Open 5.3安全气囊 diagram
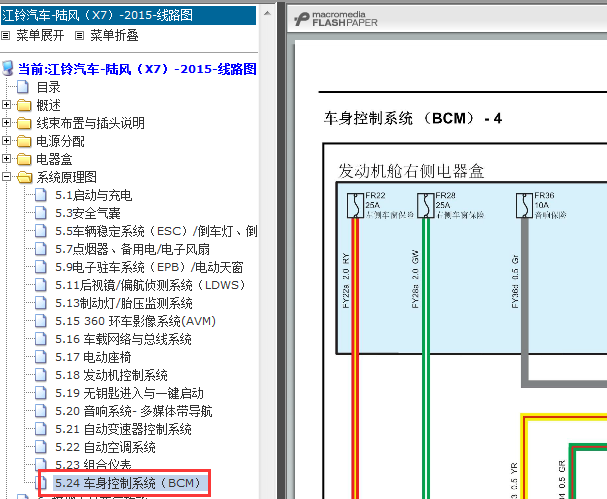The height and width of the screenshot is (499, 607). [x=87, y=213]
